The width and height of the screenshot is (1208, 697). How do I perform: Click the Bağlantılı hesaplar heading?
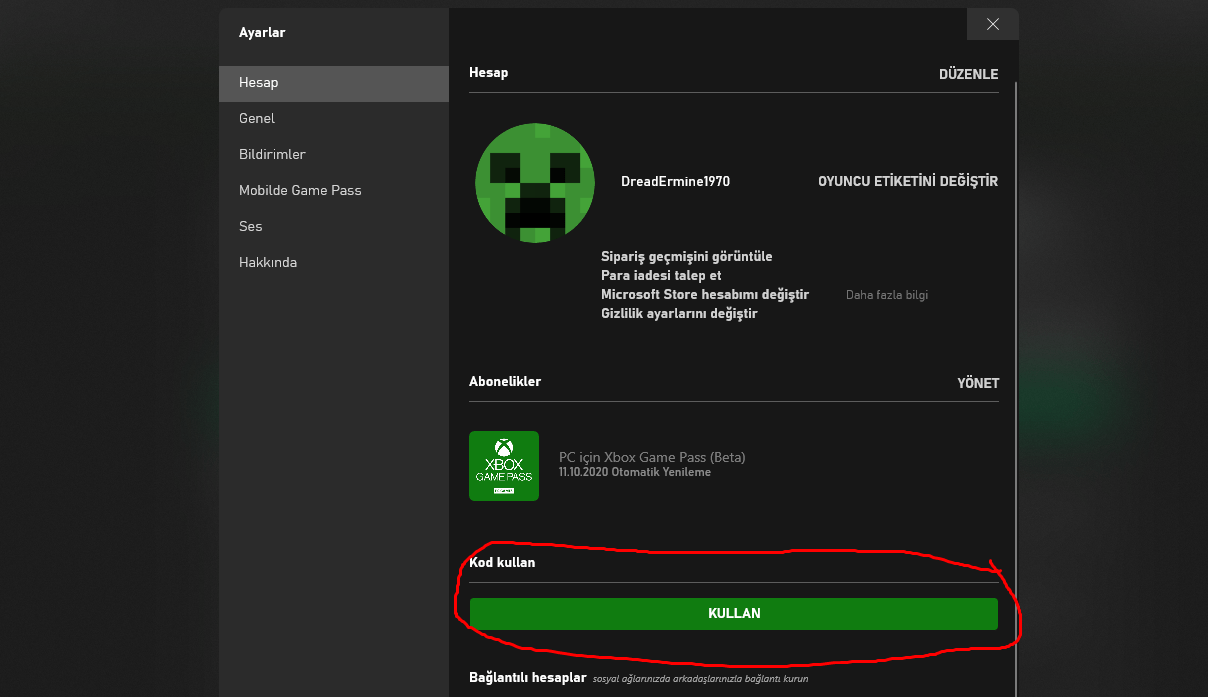tap(527, 678)
